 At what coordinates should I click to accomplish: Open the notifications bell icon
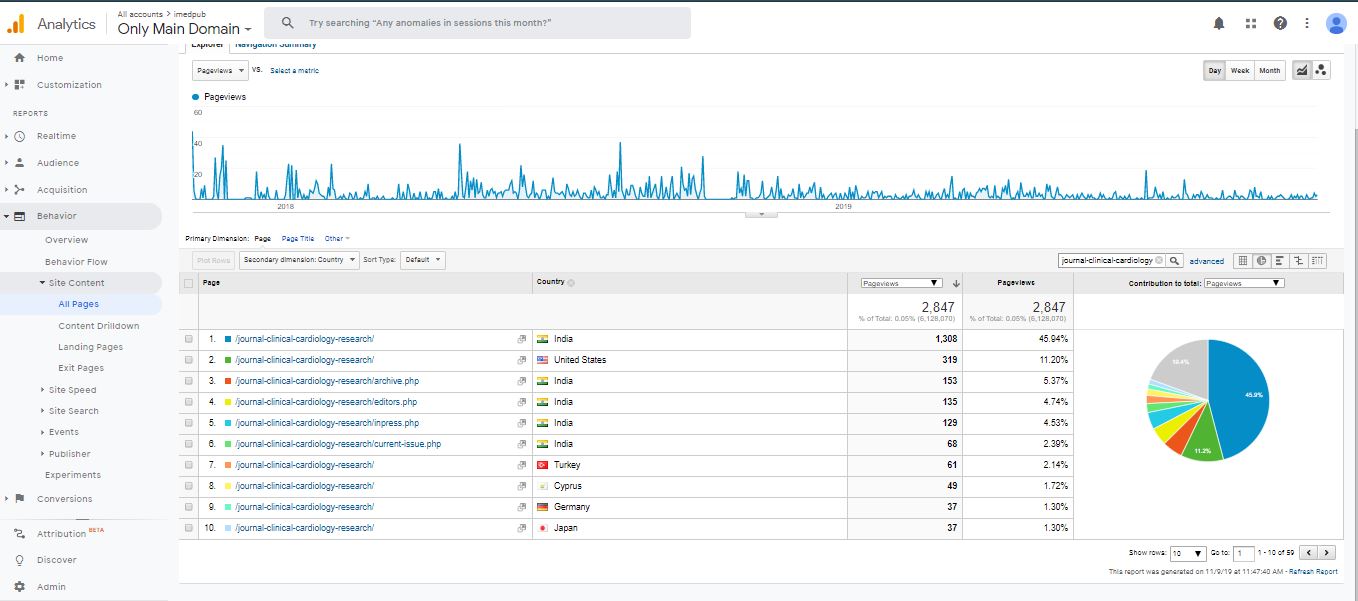(x=1218, y=24)
